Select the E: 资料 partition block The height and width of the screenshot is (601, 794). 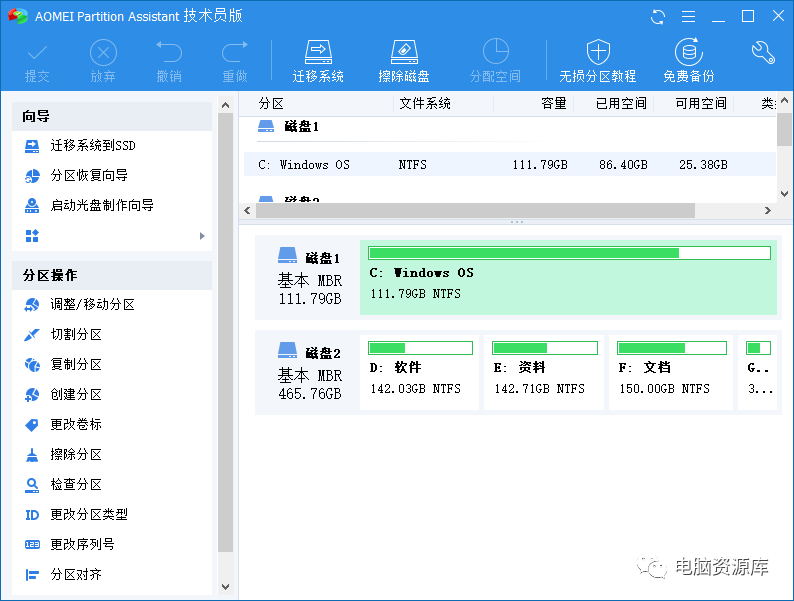point(544,372)
